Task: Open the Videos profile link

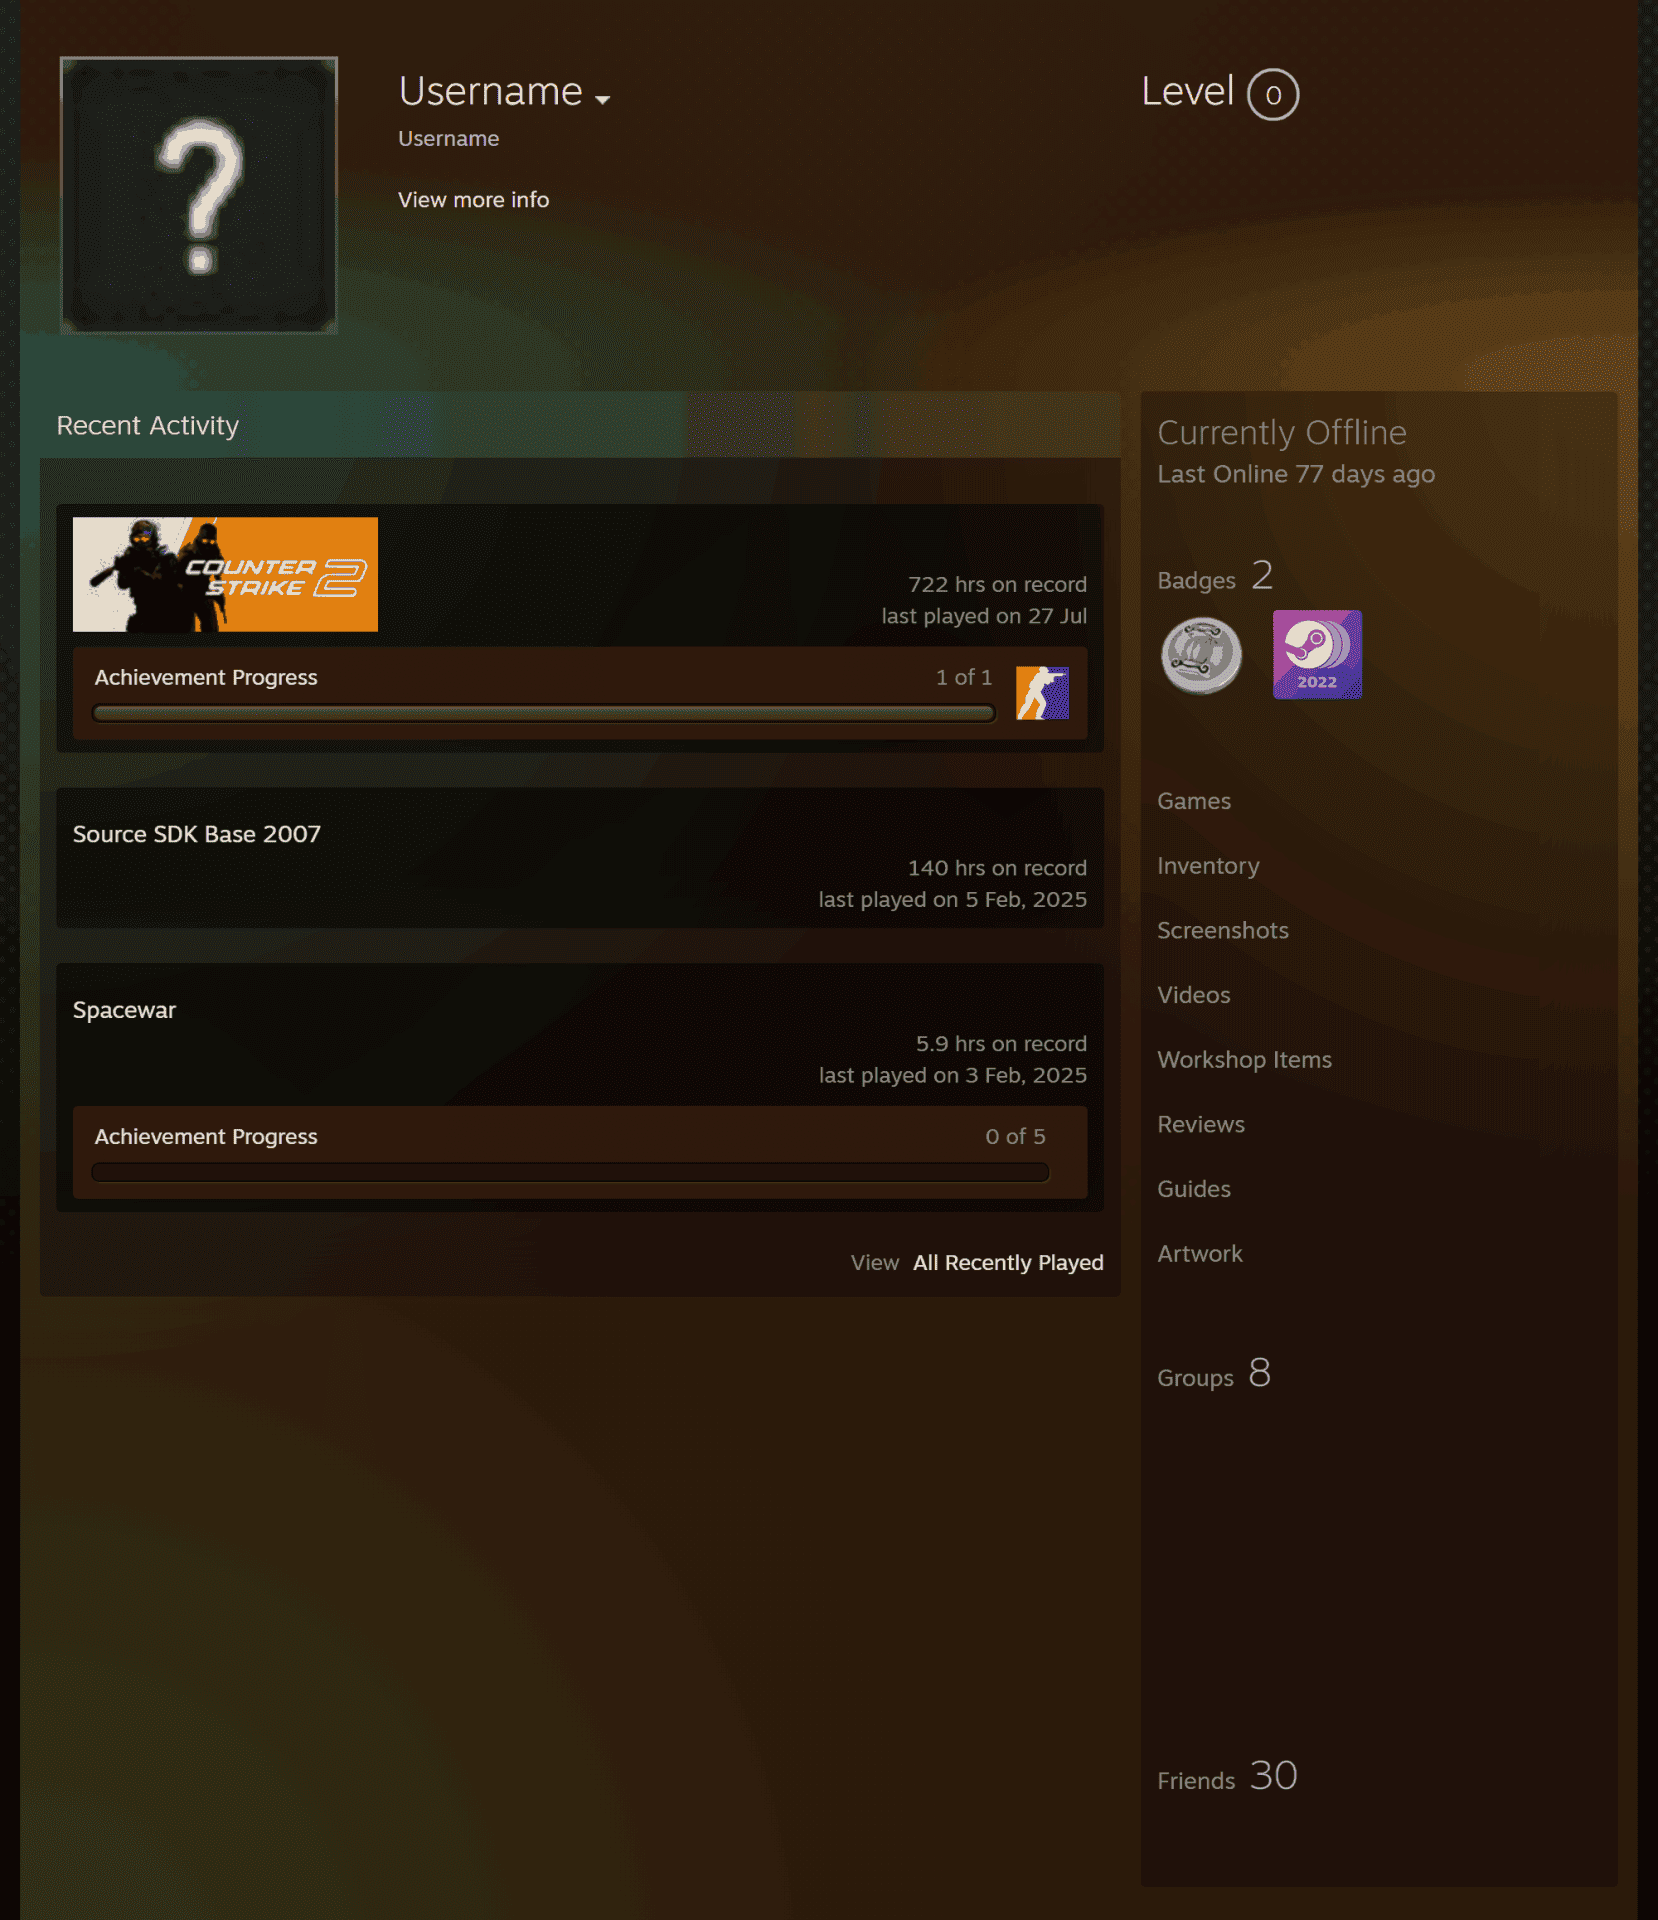Action: (x=1194, y=995)
